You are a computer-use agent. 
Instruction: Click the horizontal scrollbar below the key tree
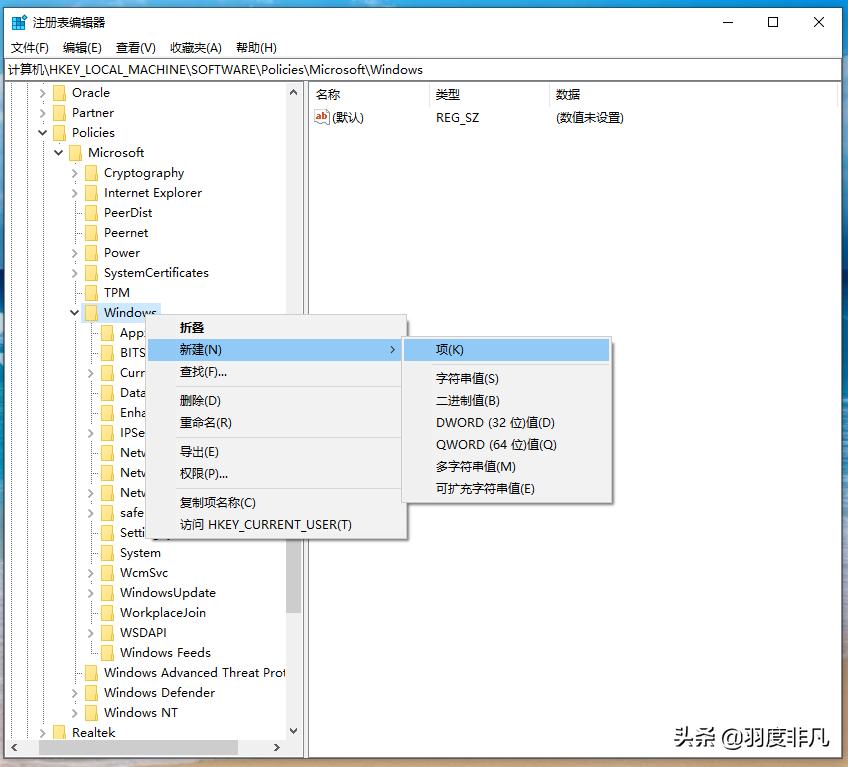(x=140, y=747)
